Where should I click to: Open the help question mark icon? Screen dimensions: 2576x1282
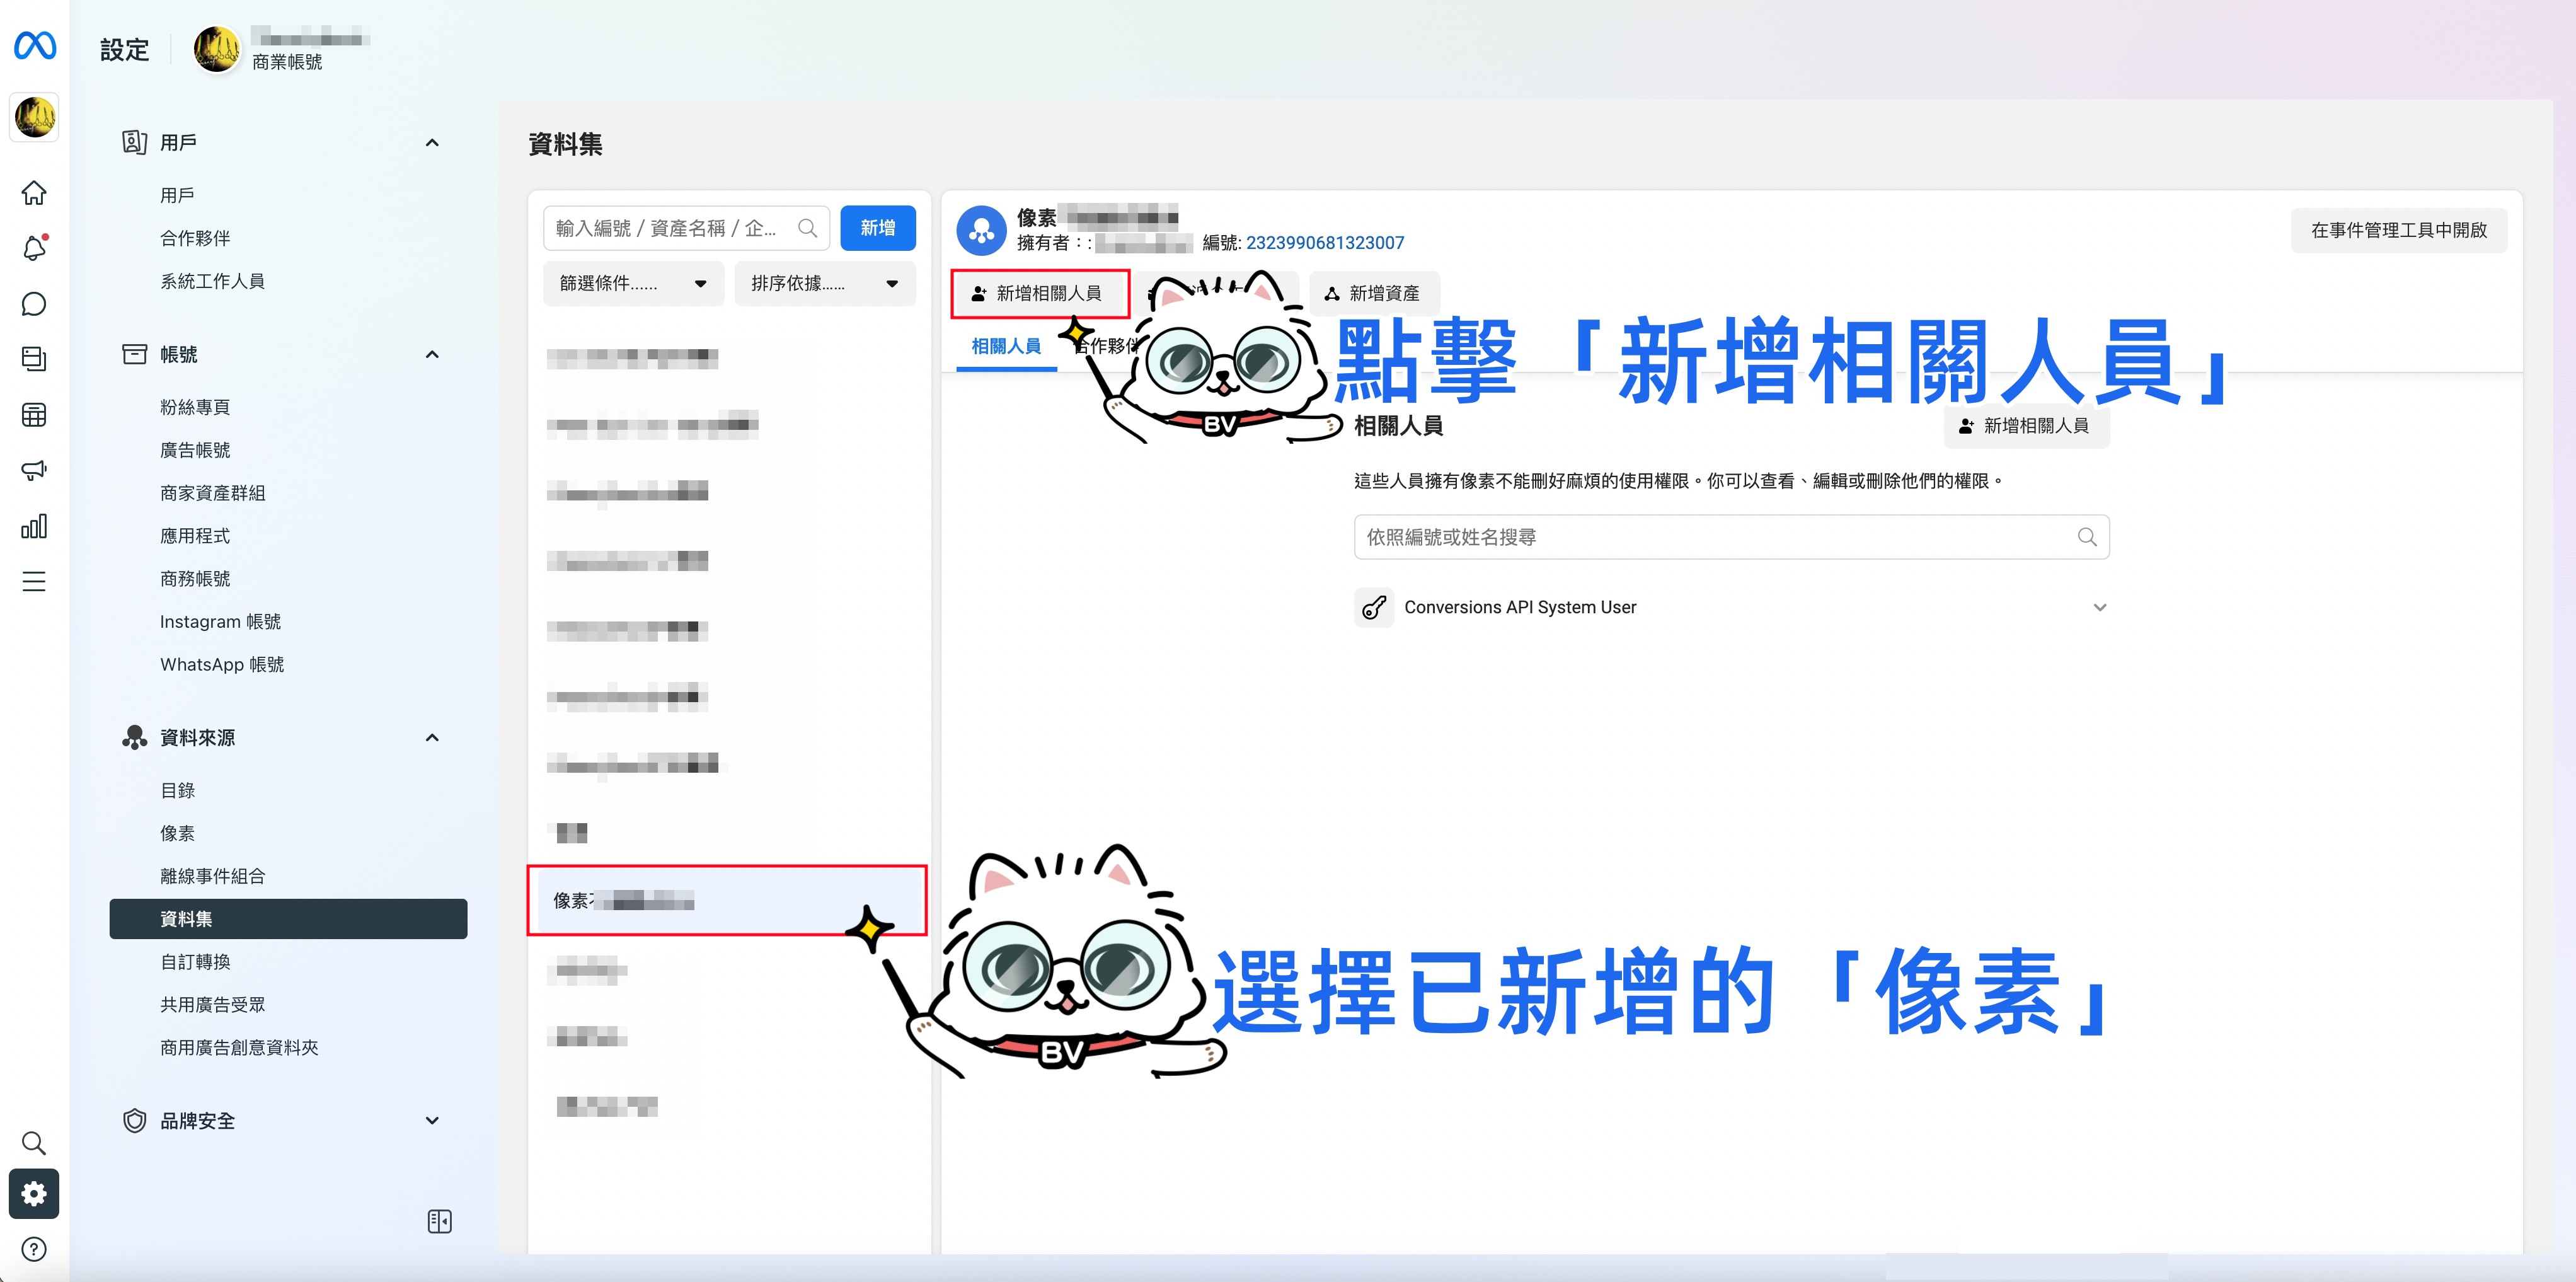point(34,1249)
